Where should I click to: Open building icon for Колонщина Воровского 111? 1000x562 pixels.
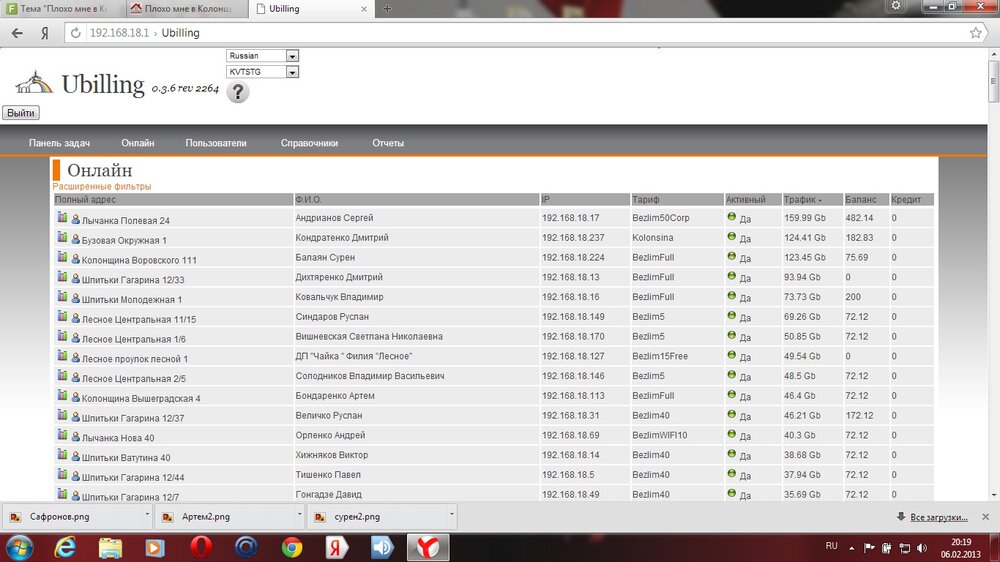click(62, 257)
